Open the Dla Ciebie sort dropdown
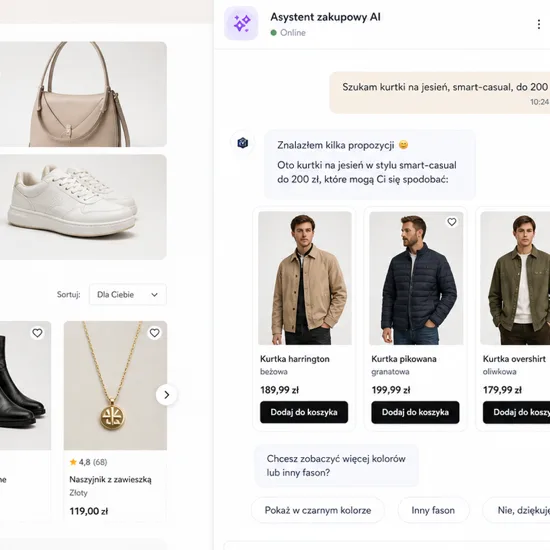 (x=128, y=294)
